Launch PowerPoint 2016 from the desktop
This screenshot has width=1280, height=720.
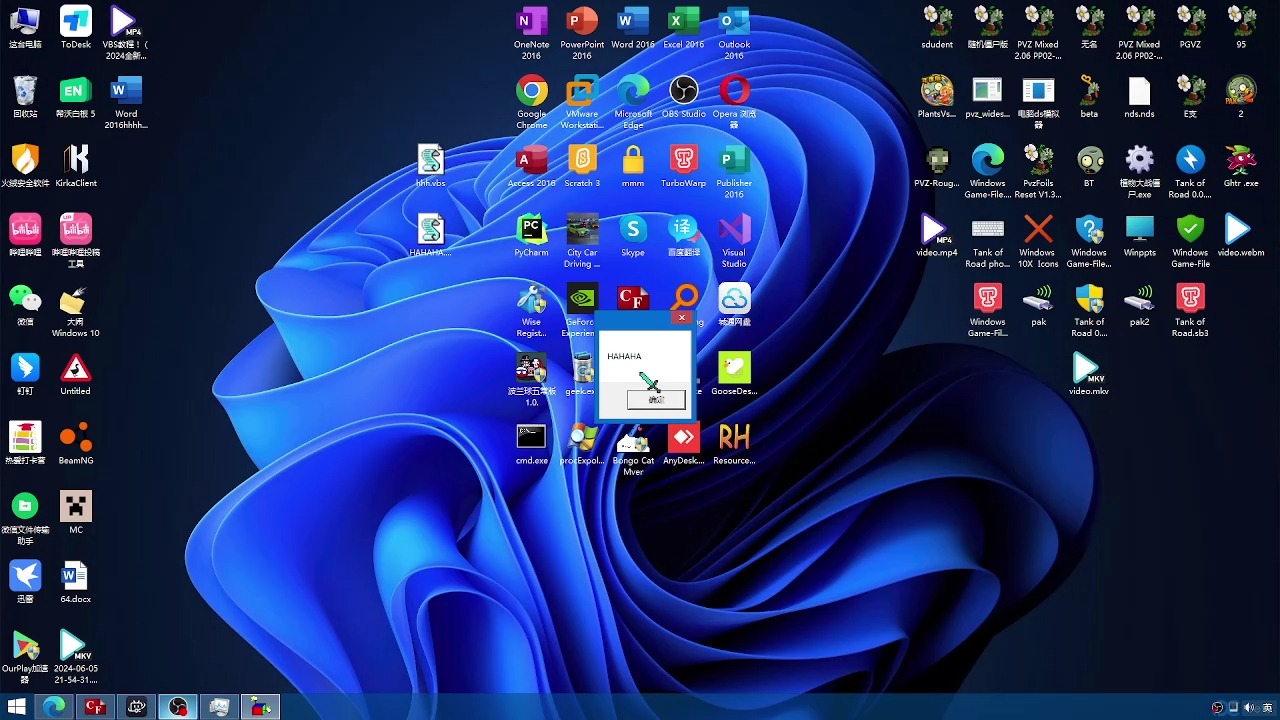pyautogui.click(x=582, y=32)
